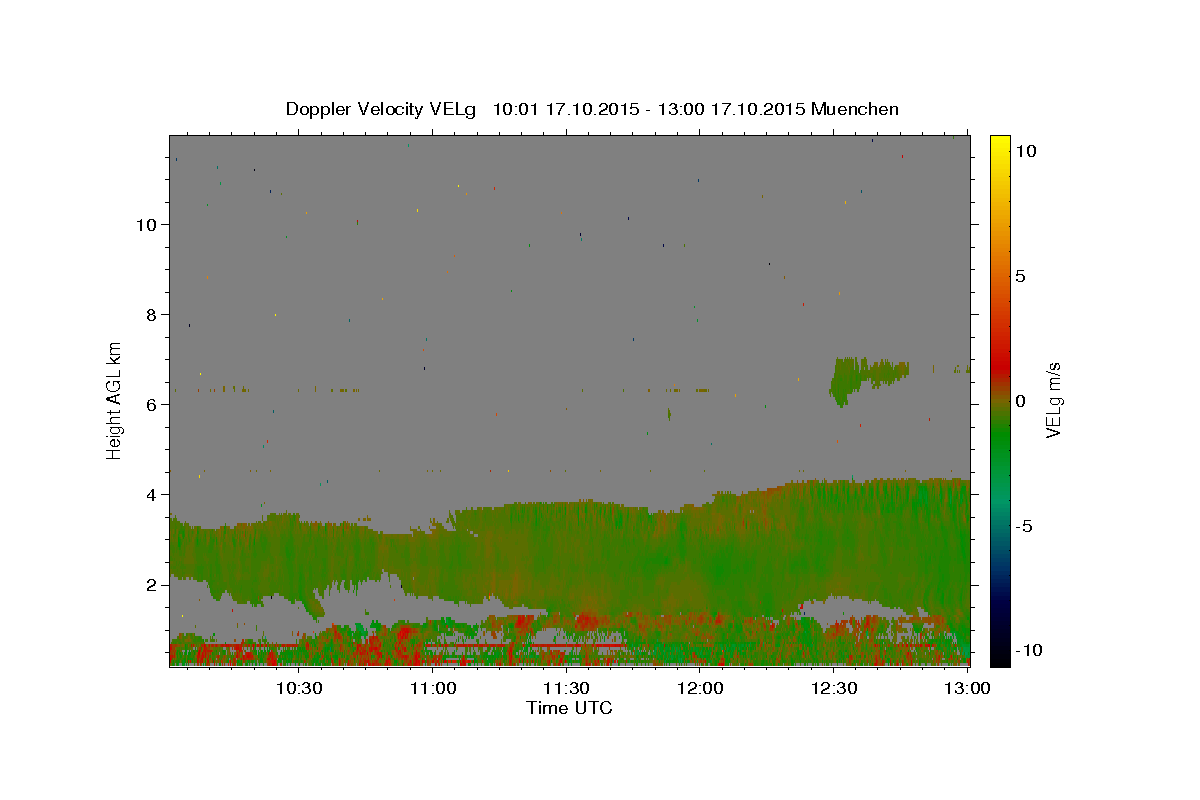Click the yellow top of the colorbar
The width and height of the screenshot is (1200, 800).
[x=999, y=142]
